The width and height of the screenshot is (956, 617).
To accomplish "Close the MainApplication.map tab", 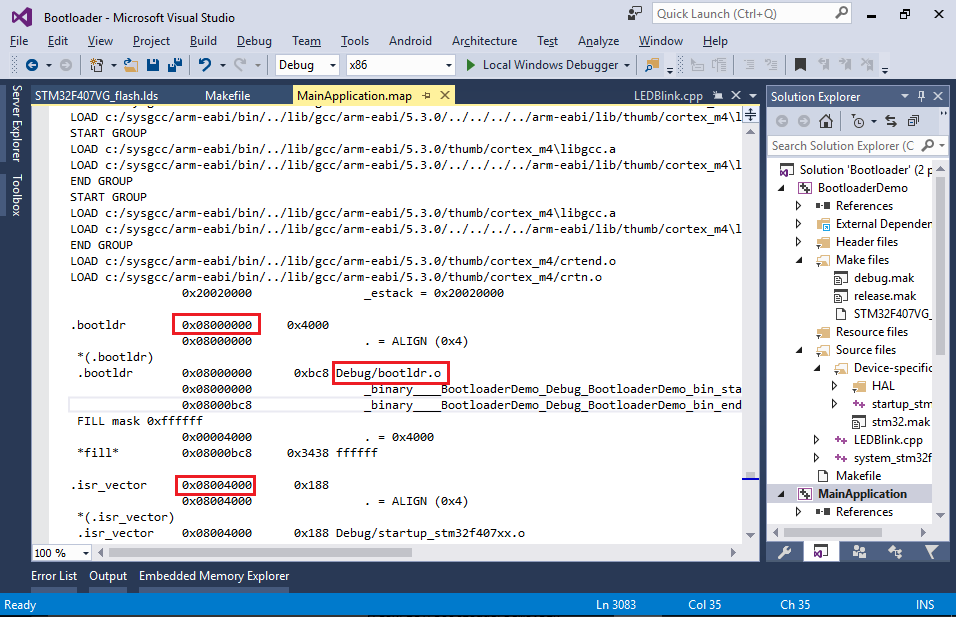I will tap(445, 95).
